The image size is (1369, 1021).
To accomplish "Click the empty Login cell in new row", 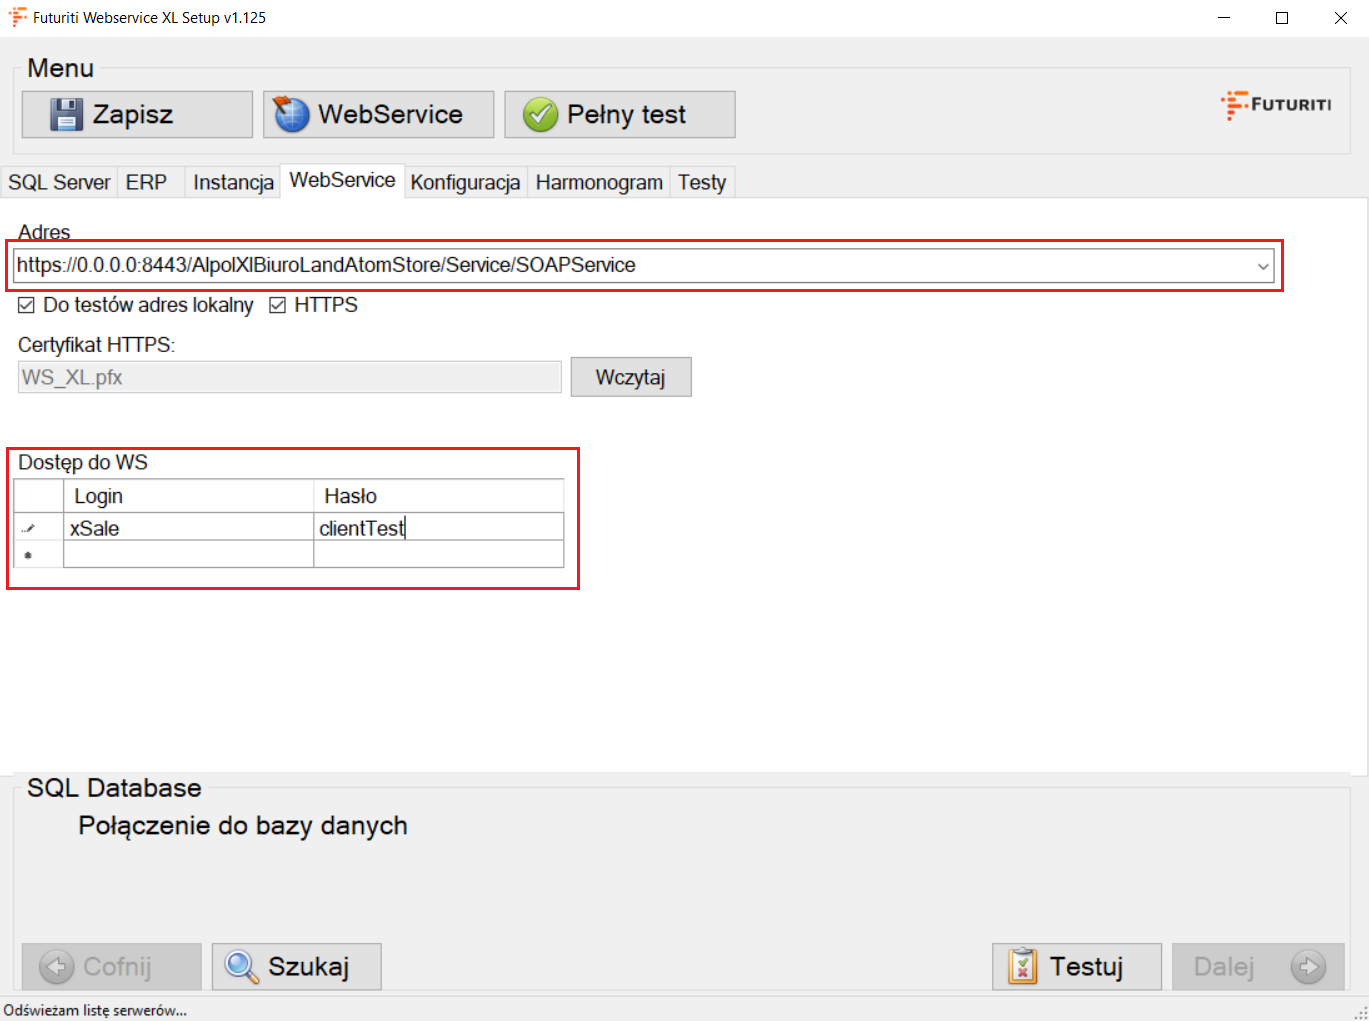I will pos(188,555).
